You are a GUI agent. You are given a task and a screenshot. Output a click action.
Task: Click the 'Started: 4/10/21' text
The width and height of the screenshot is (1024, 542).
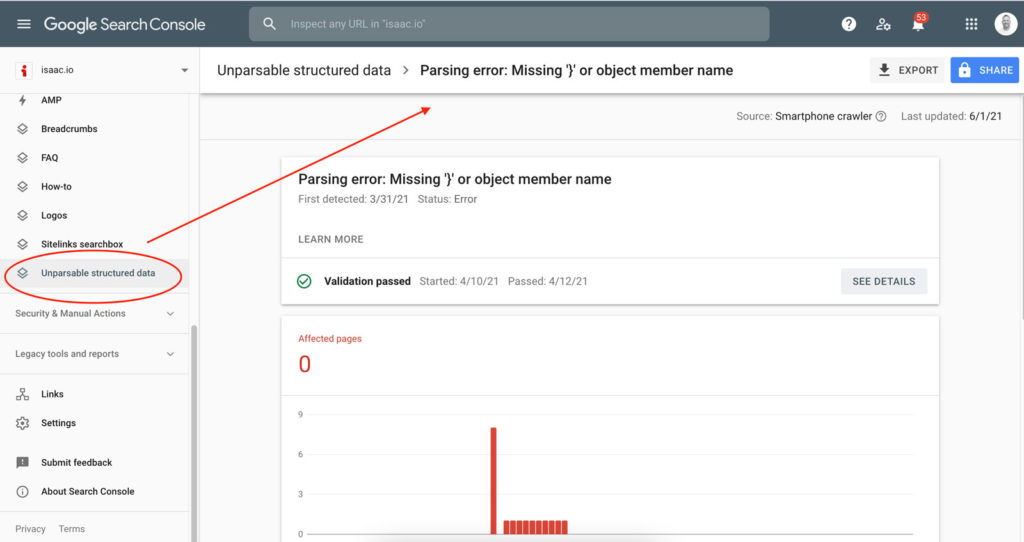[458, 281]
